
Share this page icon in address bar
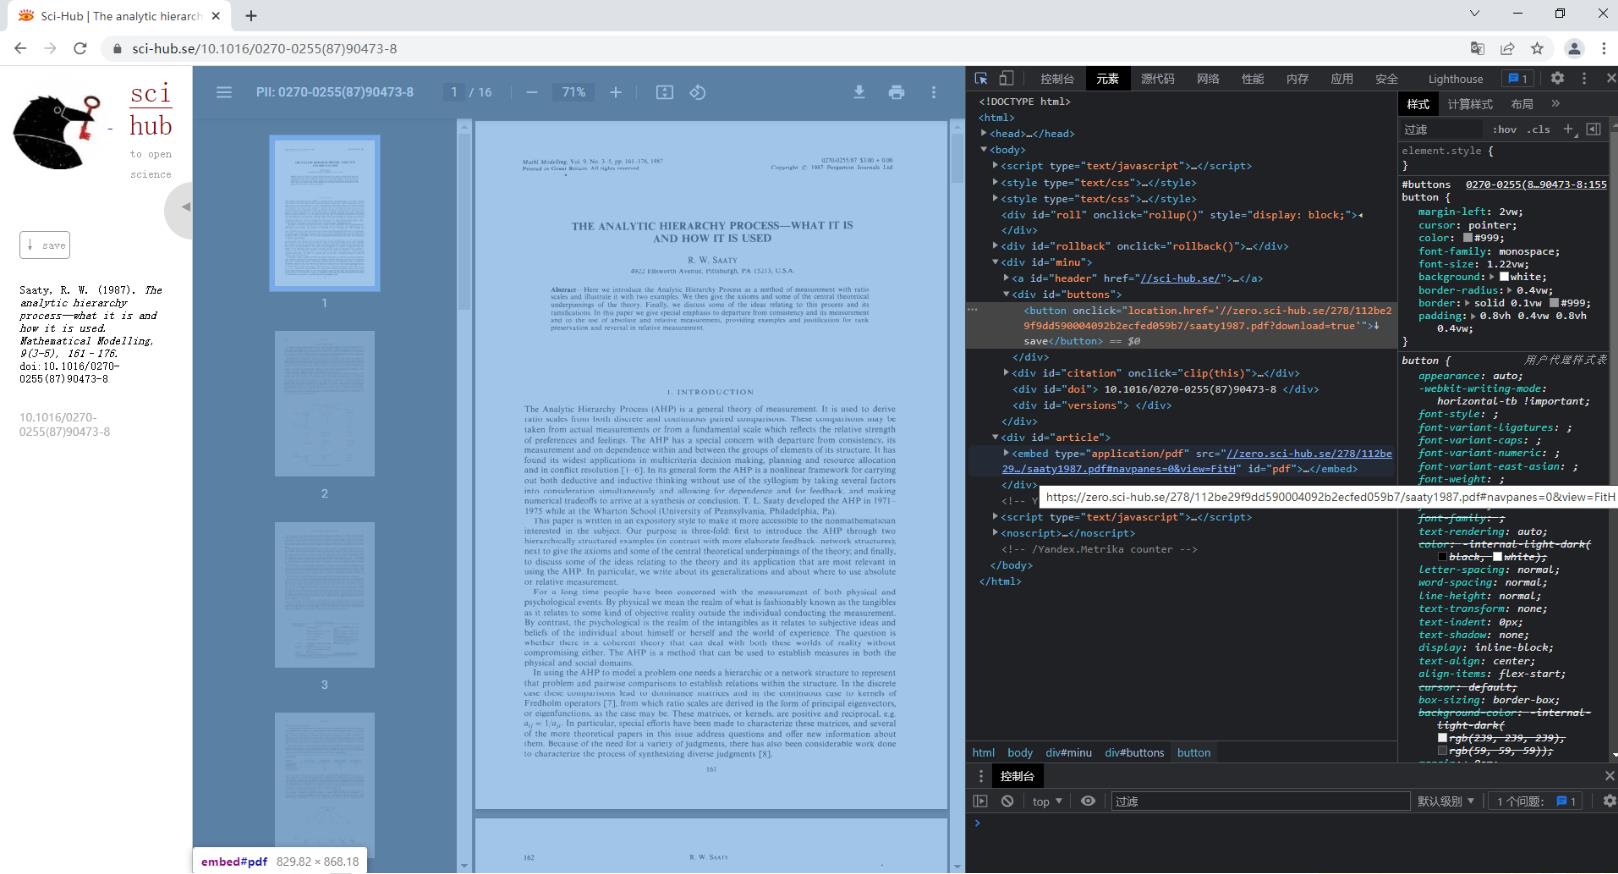click(x=1507, y=48)
